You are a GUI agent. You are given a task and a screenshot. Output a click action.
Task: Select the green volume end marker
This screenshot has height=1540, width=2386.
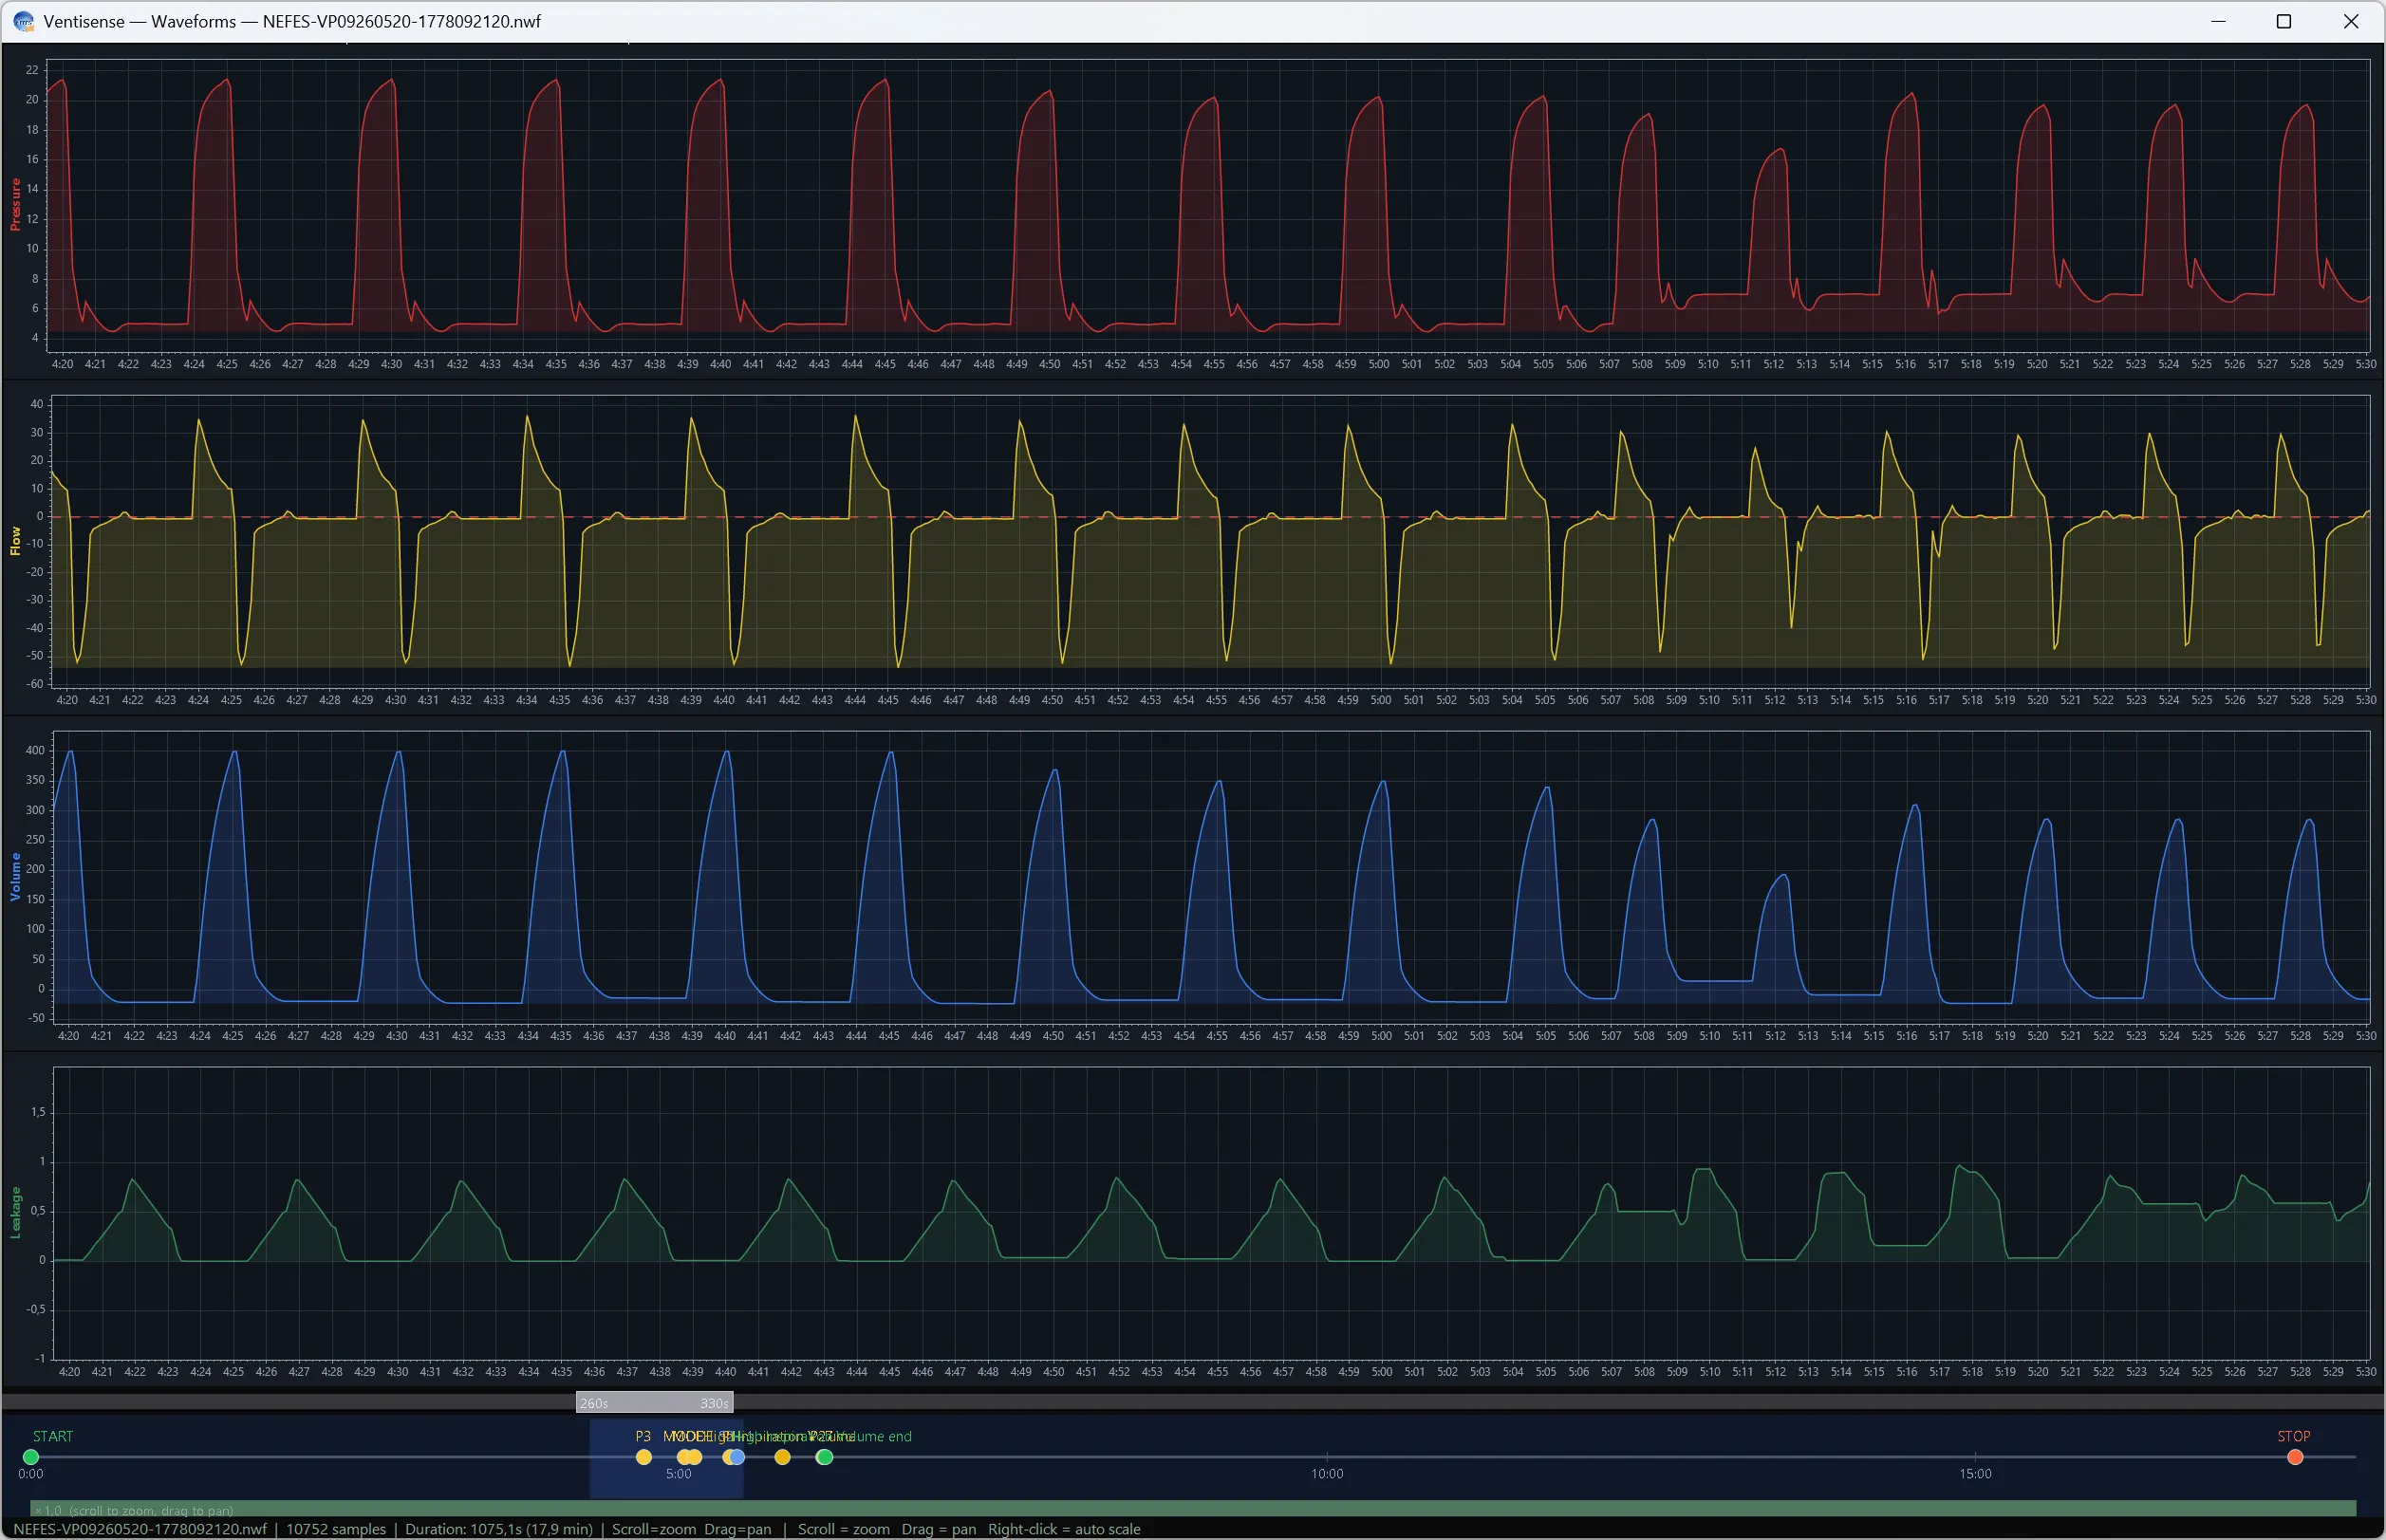click(x=824, y=1457)
